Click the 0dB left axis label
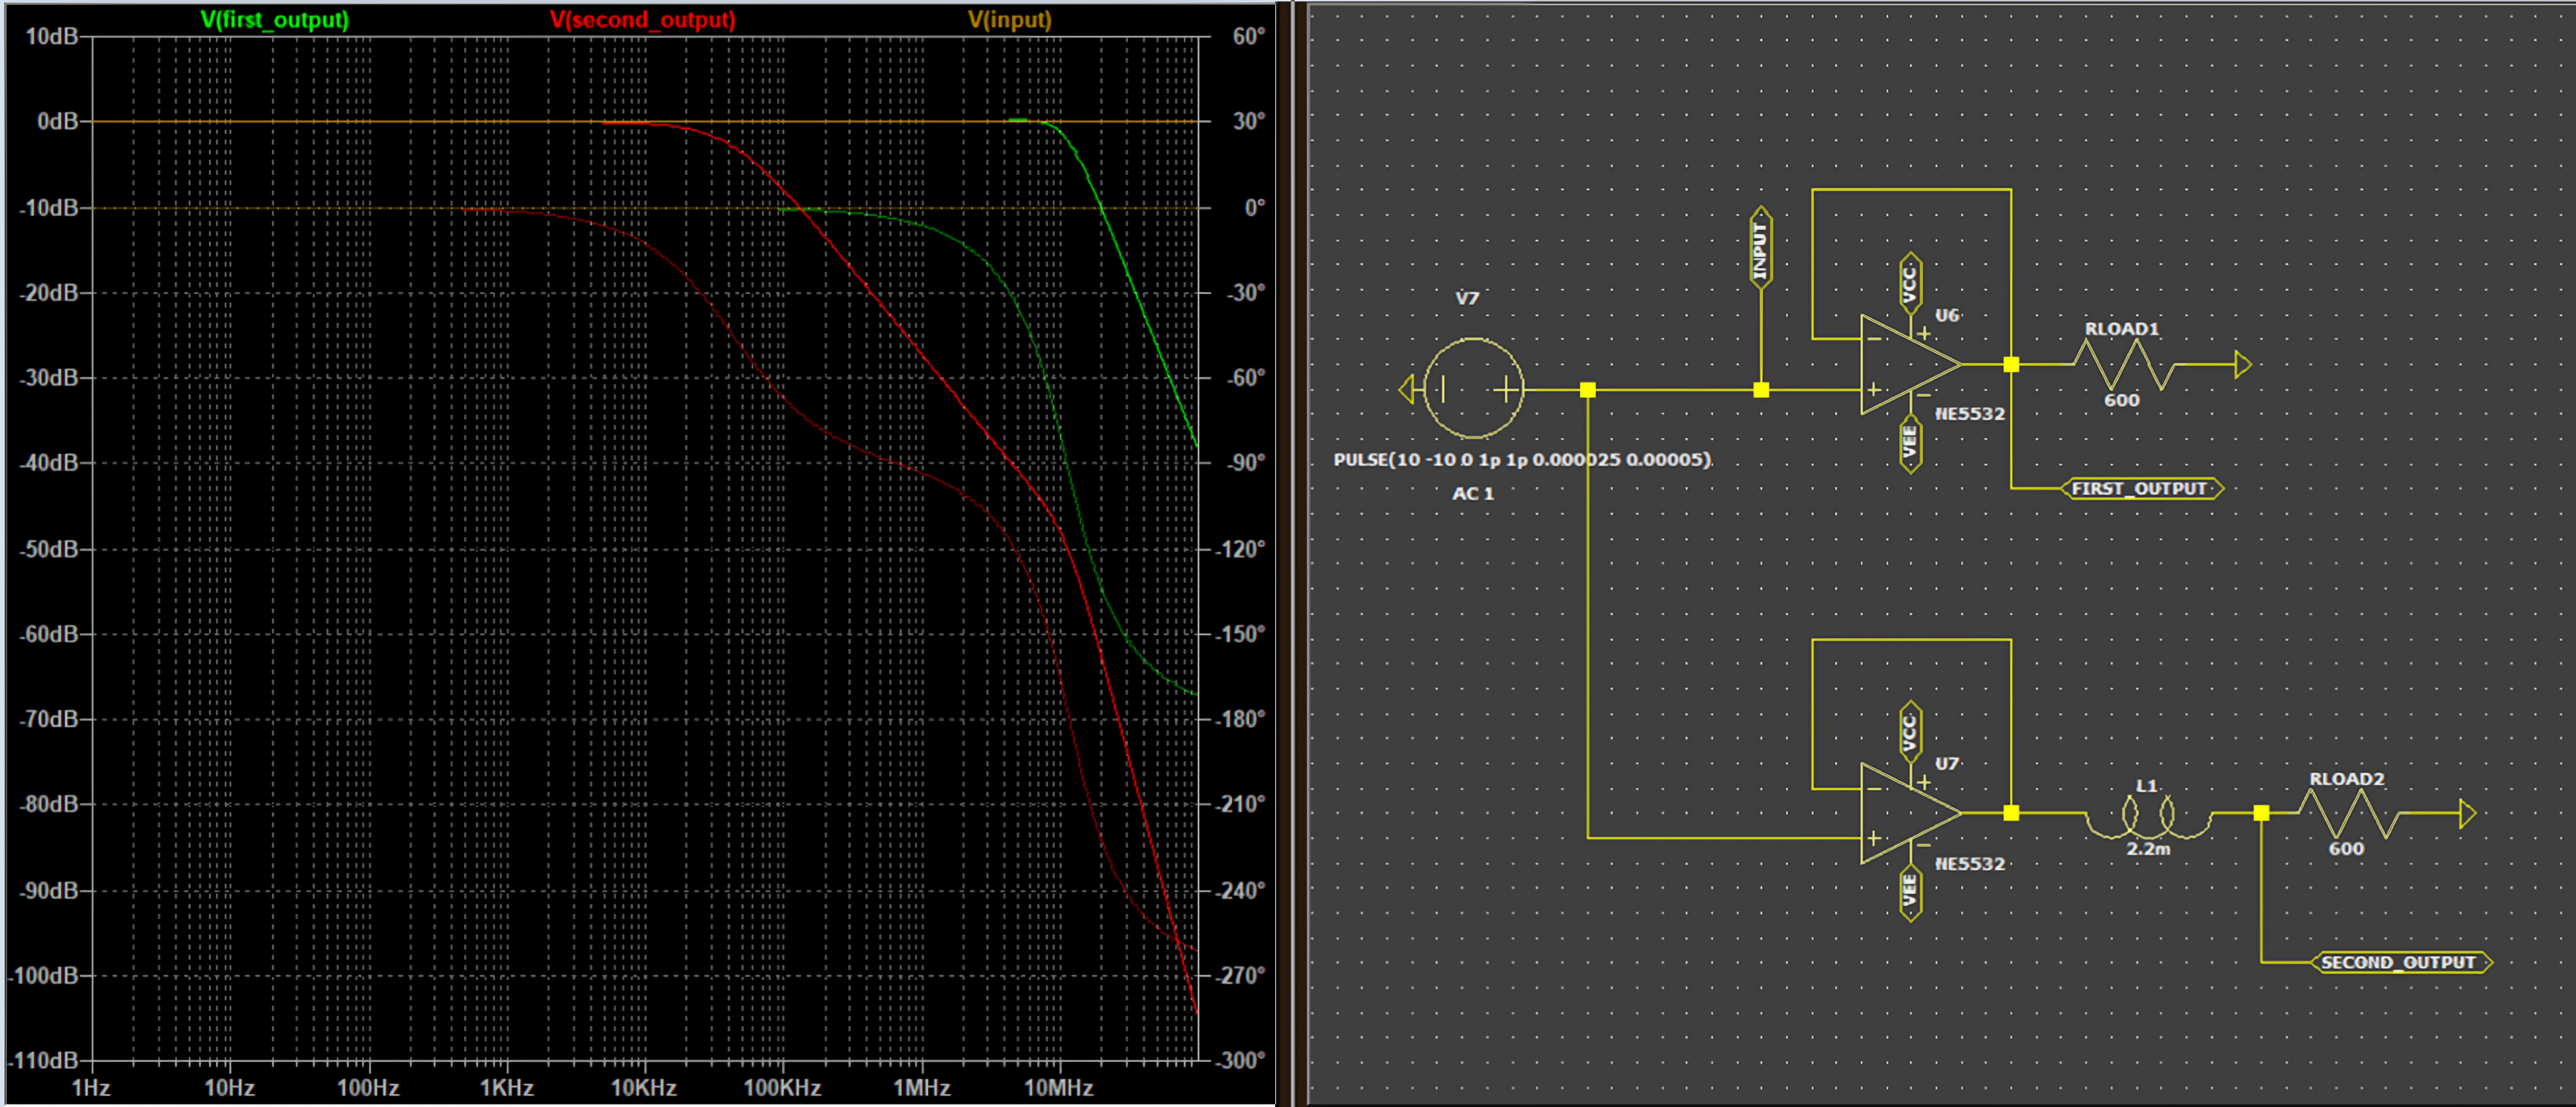This screenshot has height=1107, width=2576. pyautogui.click(x=57, y=121)
